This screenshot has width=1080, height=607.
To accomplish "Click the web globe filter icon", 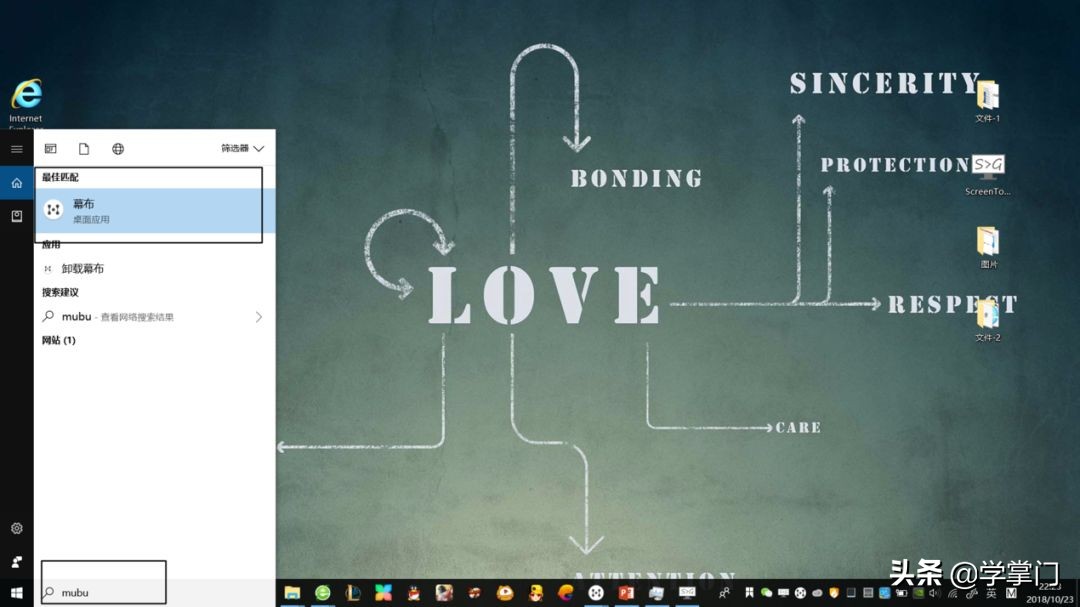I will coord(117,148).
